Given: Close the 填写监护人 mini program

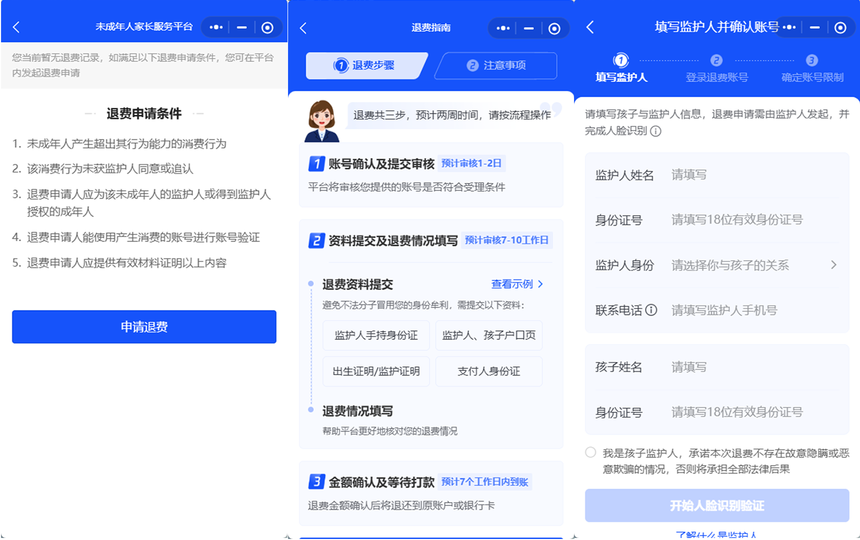Looking at the screenshot, I should [840, 27].
